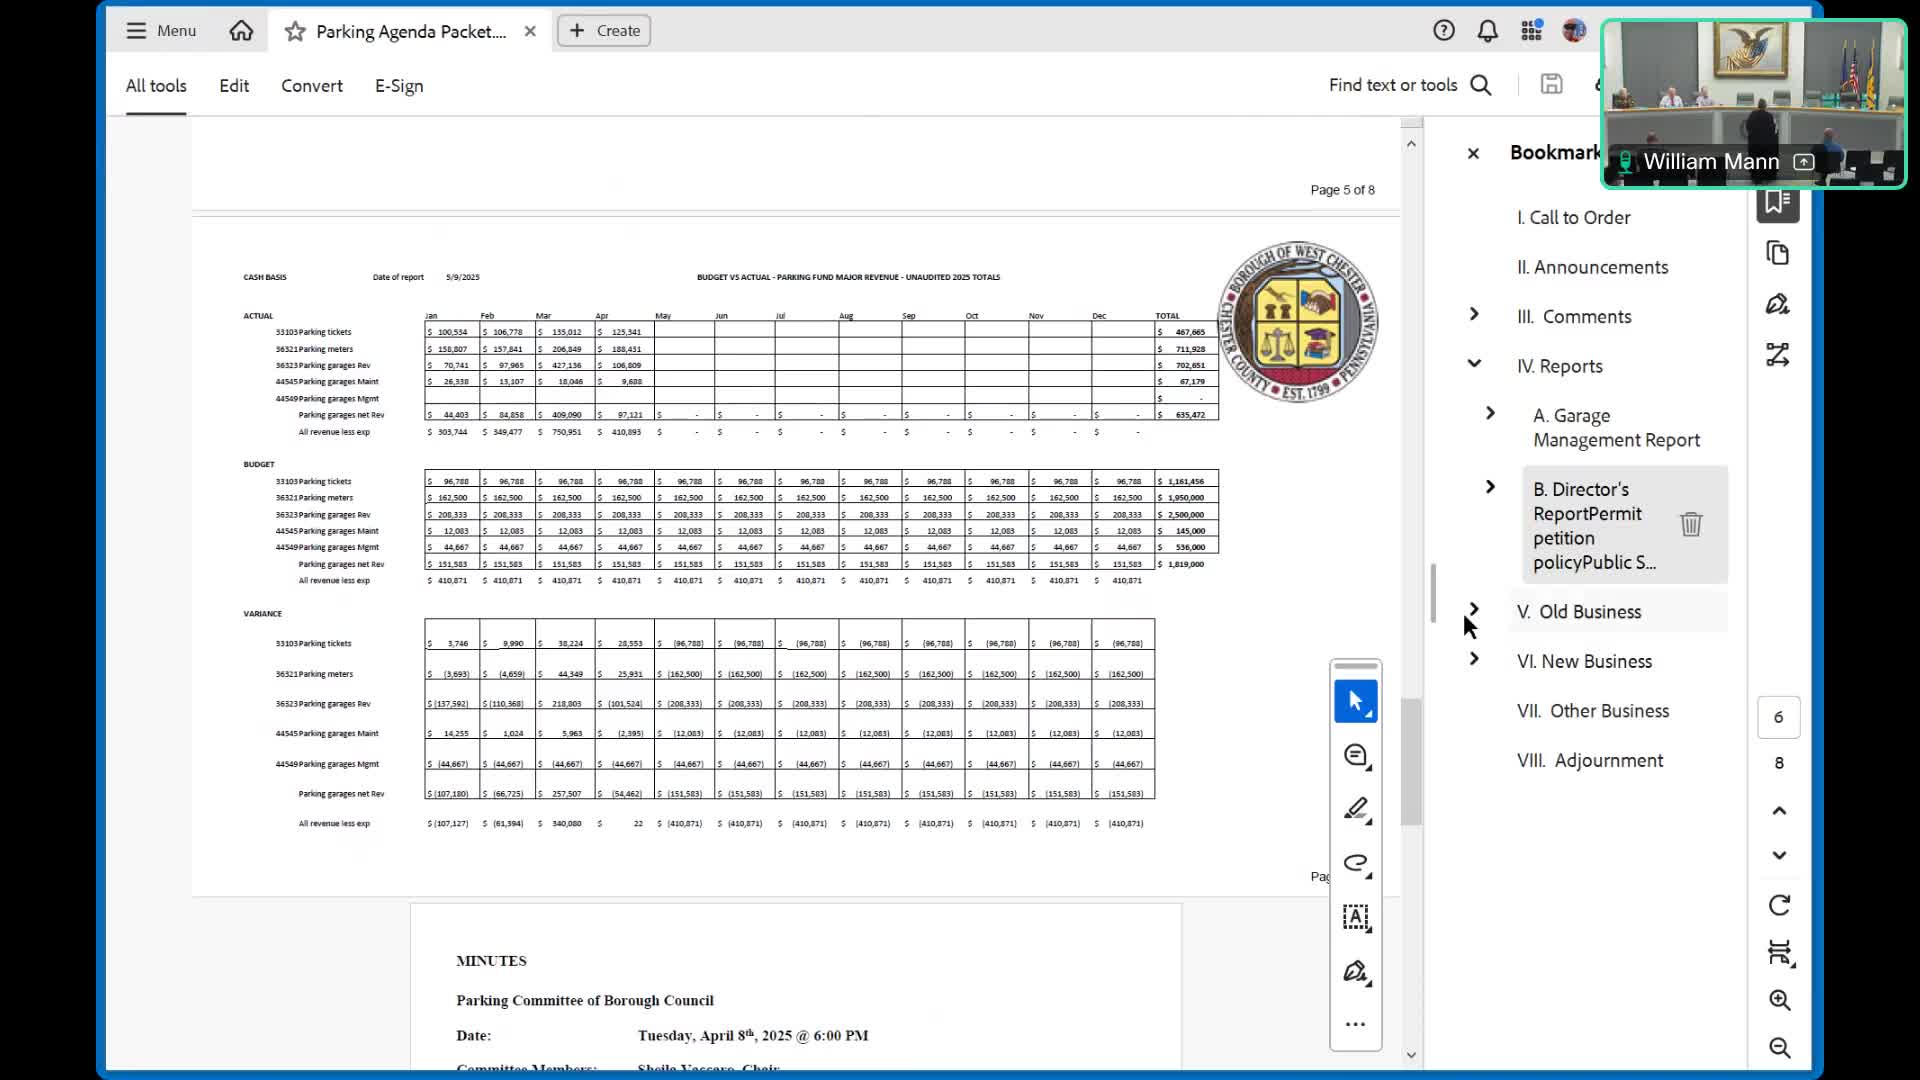Click the document vertical scrollbar thumb
Image resolution: width=1920 pixels, height=1080 pixels.
1411,762
